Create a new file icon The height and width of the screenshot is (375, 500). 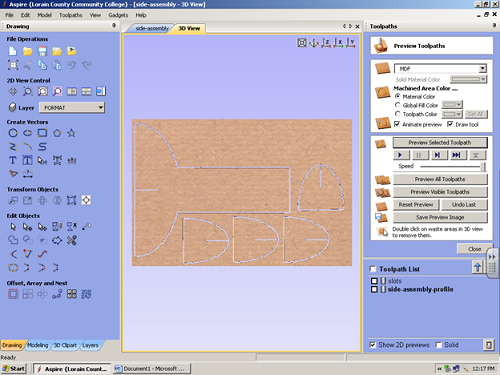coord(13,51)
